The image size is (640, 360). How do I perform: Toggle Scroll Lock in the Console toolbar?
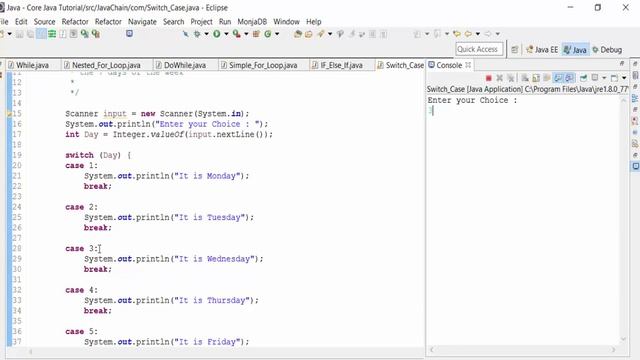click(536, 78)
